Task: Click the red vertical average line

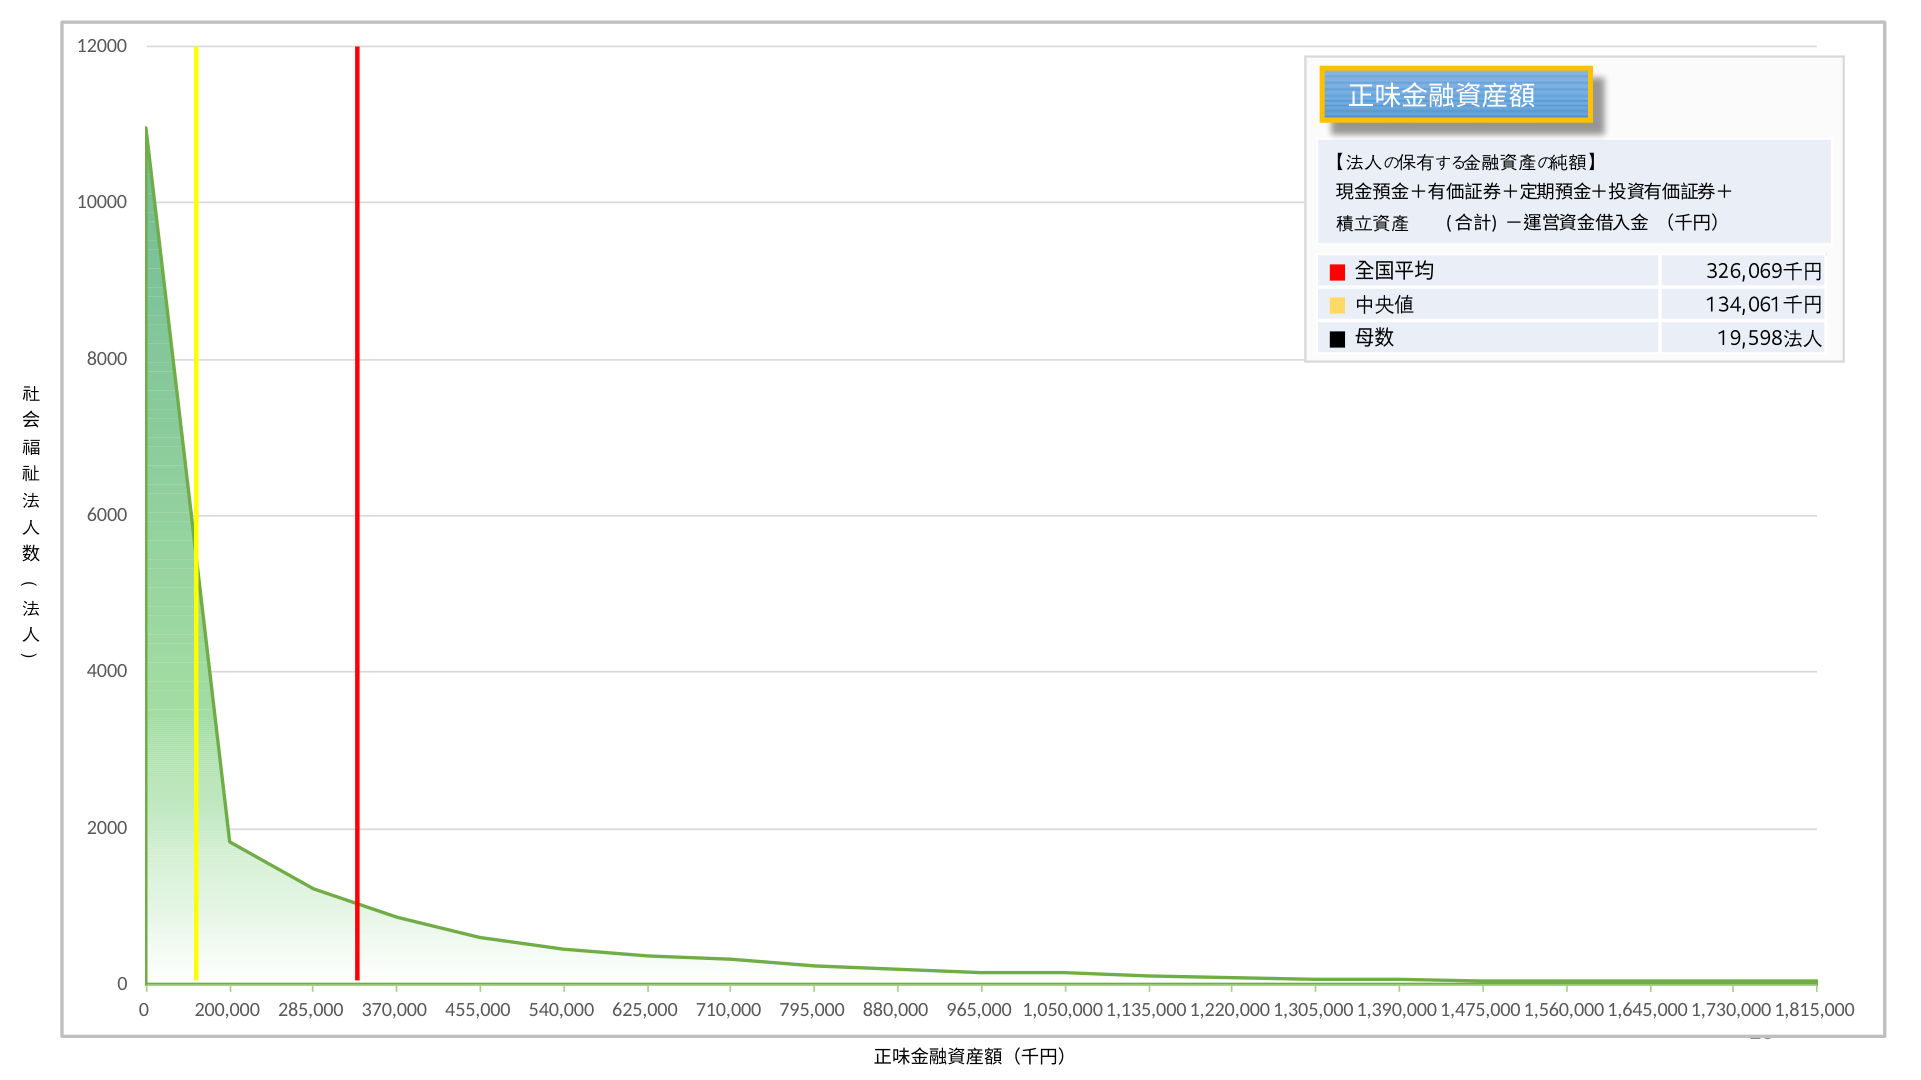Action: point(357,500)
